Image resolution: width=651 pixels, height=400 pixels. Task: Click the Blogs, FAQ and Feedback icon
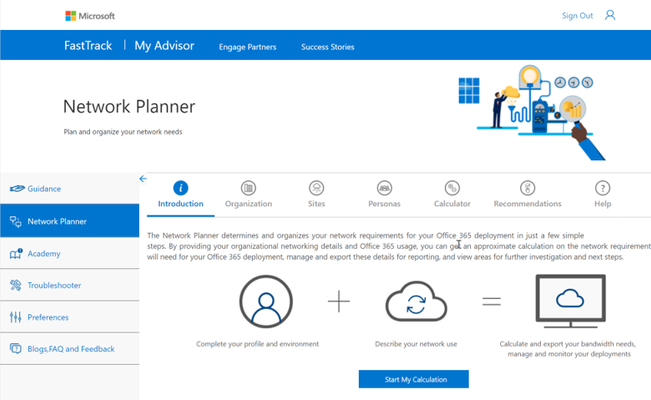pos(15,349)
